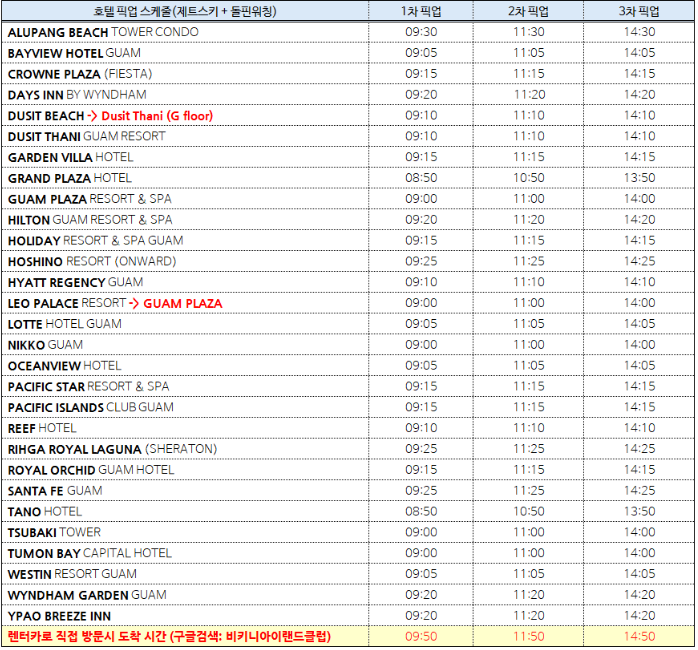Image resolution: width=698 pixels, height=650 pixels.
Task: Select the 1차 픽업 column header
Action: click(x=421, y=11)
